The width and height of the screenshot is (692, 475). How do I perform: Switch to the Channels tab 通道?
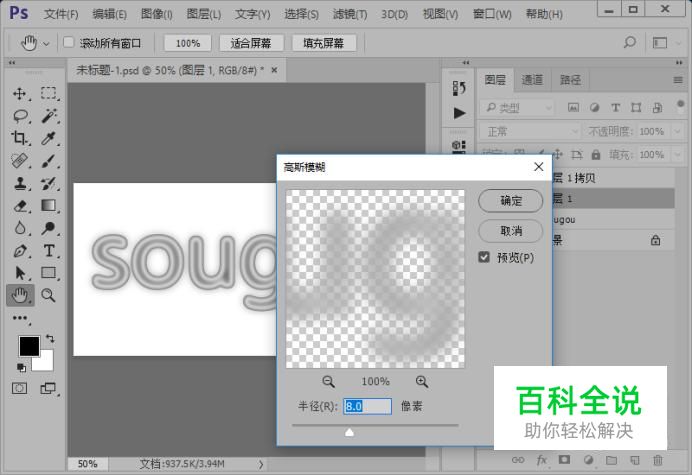point(532,80)
